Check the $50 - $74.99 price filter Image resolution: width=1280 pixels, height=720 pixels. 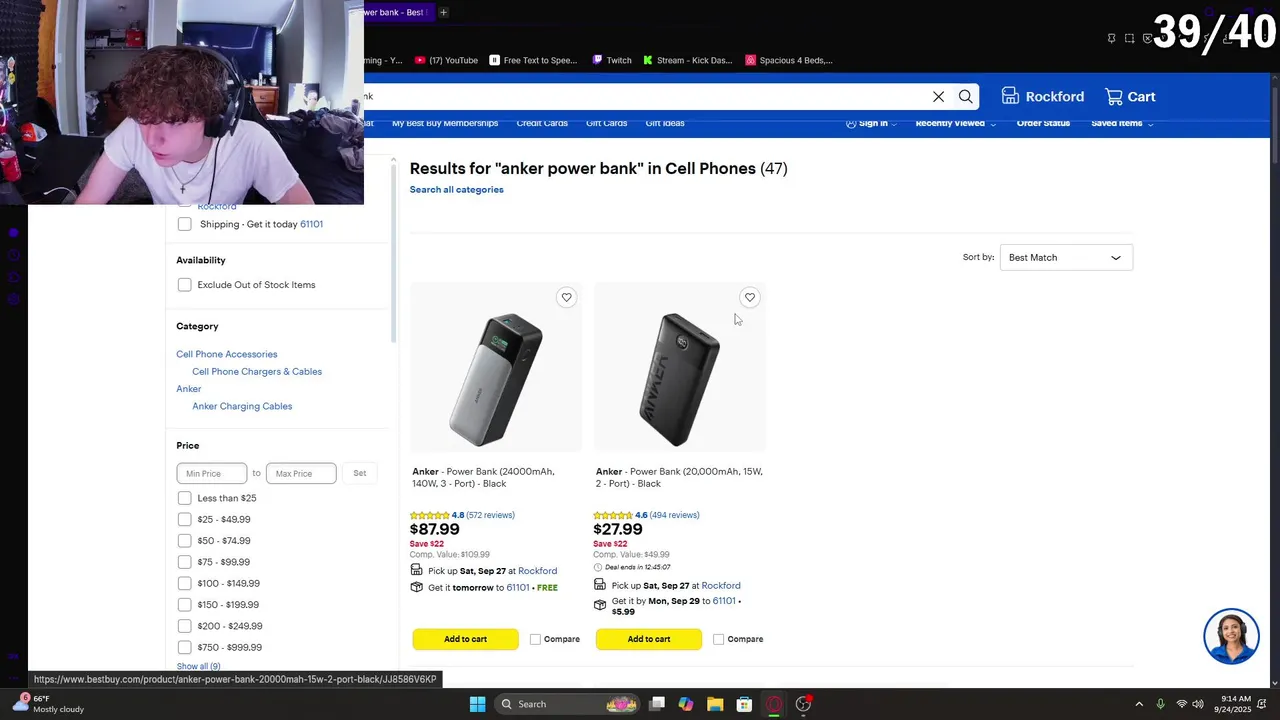coord(184,541)
